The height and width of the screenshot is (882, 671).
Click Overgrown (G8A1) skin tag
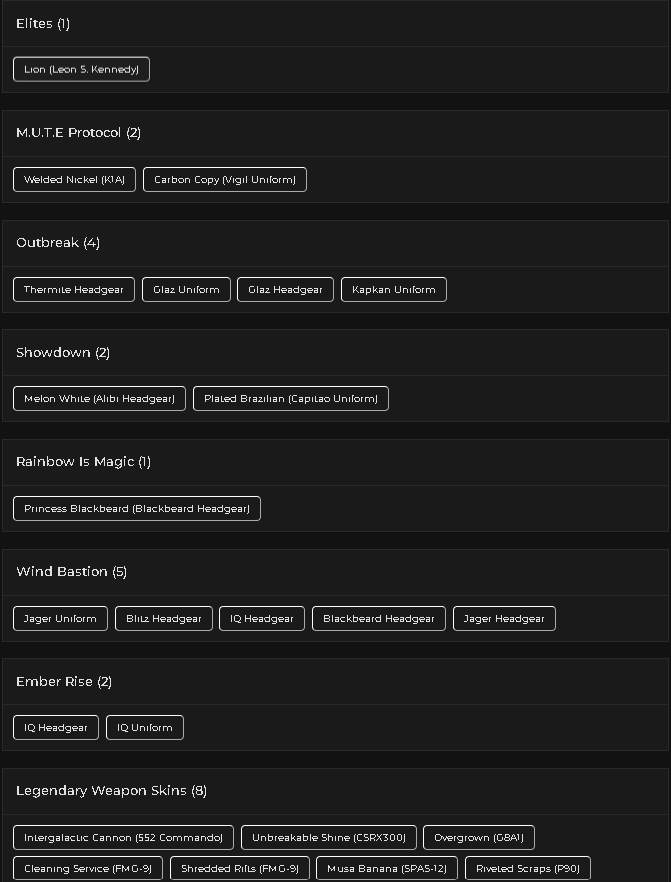point(479,838)
